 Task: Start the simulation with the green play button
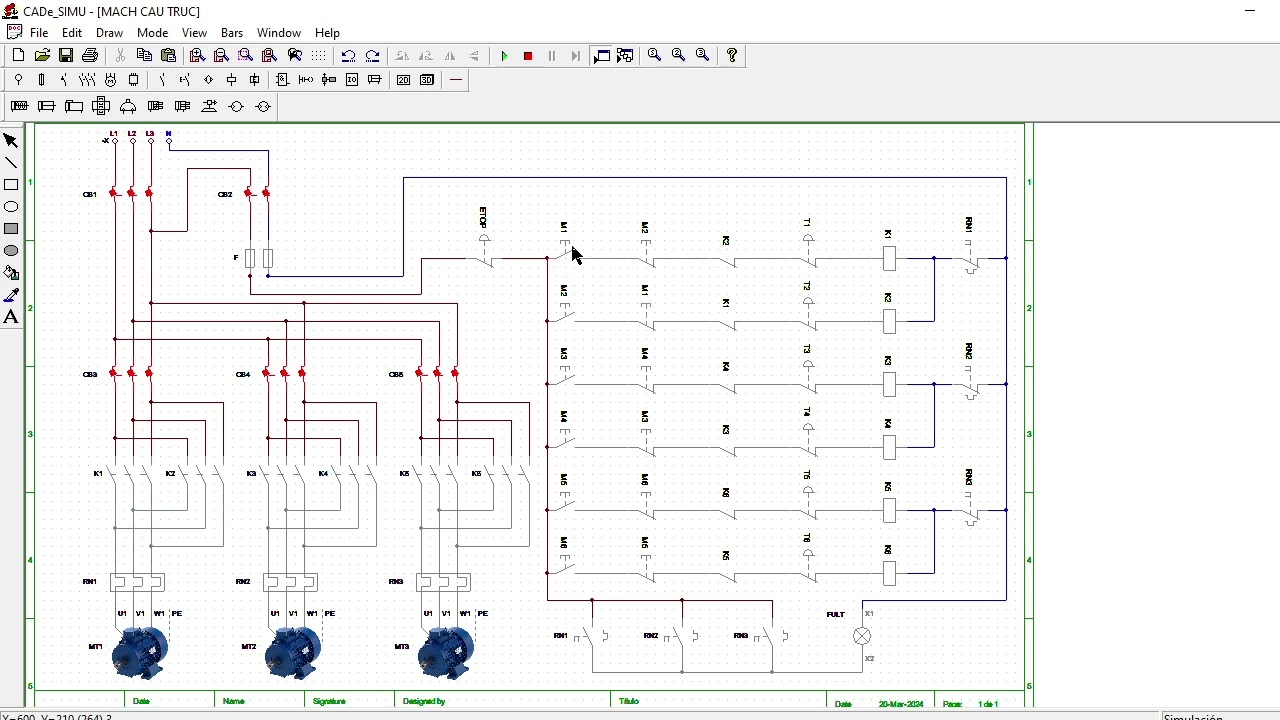click(x=504, y=56)
